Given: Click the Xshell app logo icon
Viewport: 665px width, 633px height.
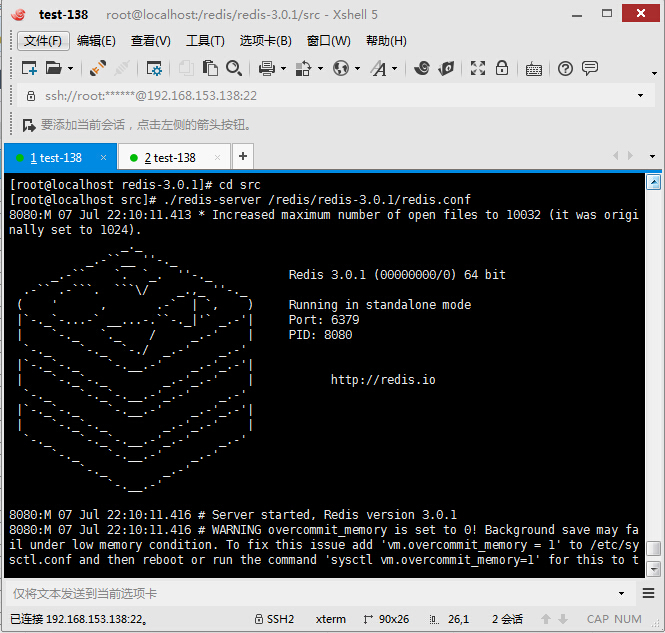Looking at the screenshot, I should [19, 14].
